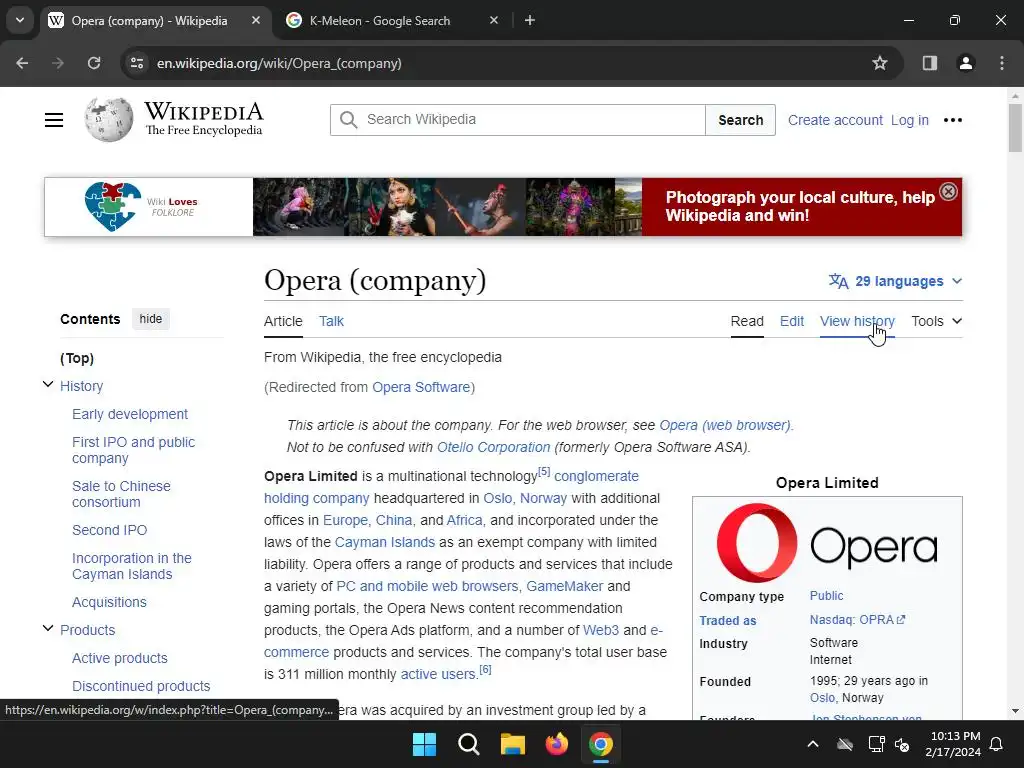The height and width of the screenshot is (768, 1024).
Task: Switch to K-Meleon Google Search browser tab
Action: [392, 20]
